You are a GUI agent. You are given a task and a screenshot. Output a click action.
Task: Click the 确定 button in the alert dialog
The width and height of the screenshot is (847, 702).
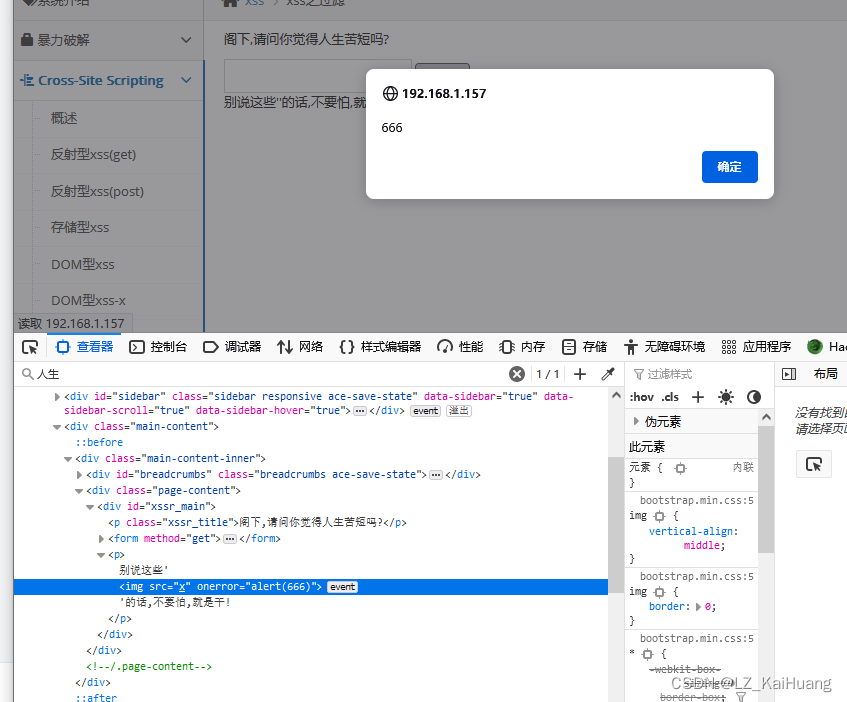pyautogui.click(x=729, y=167)
